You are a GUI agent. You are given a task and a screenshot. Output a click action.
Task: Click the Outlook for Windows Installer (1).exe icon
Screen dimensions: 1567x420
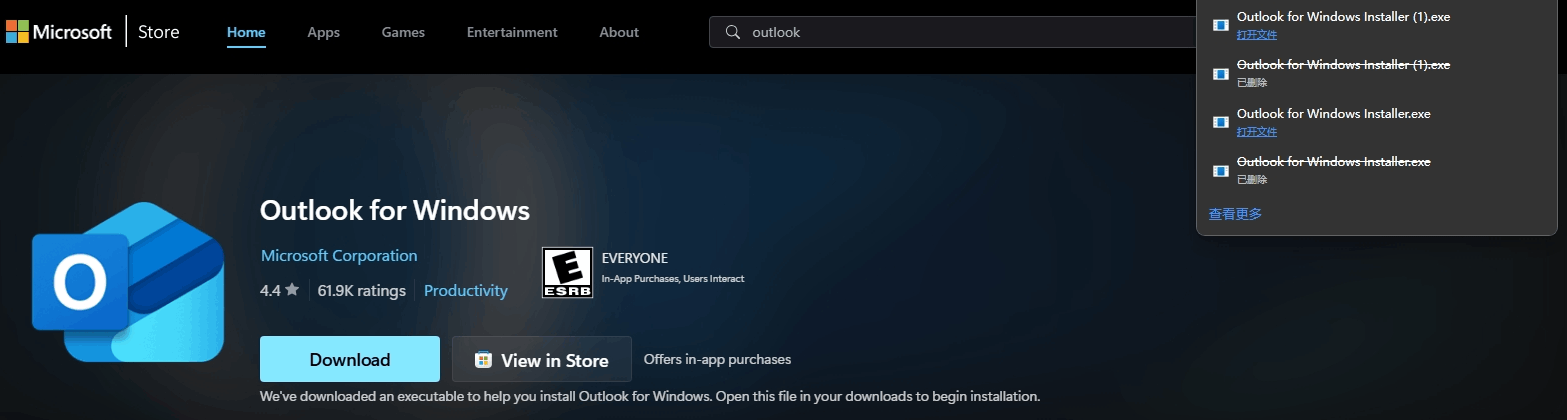click(1220, 25)
